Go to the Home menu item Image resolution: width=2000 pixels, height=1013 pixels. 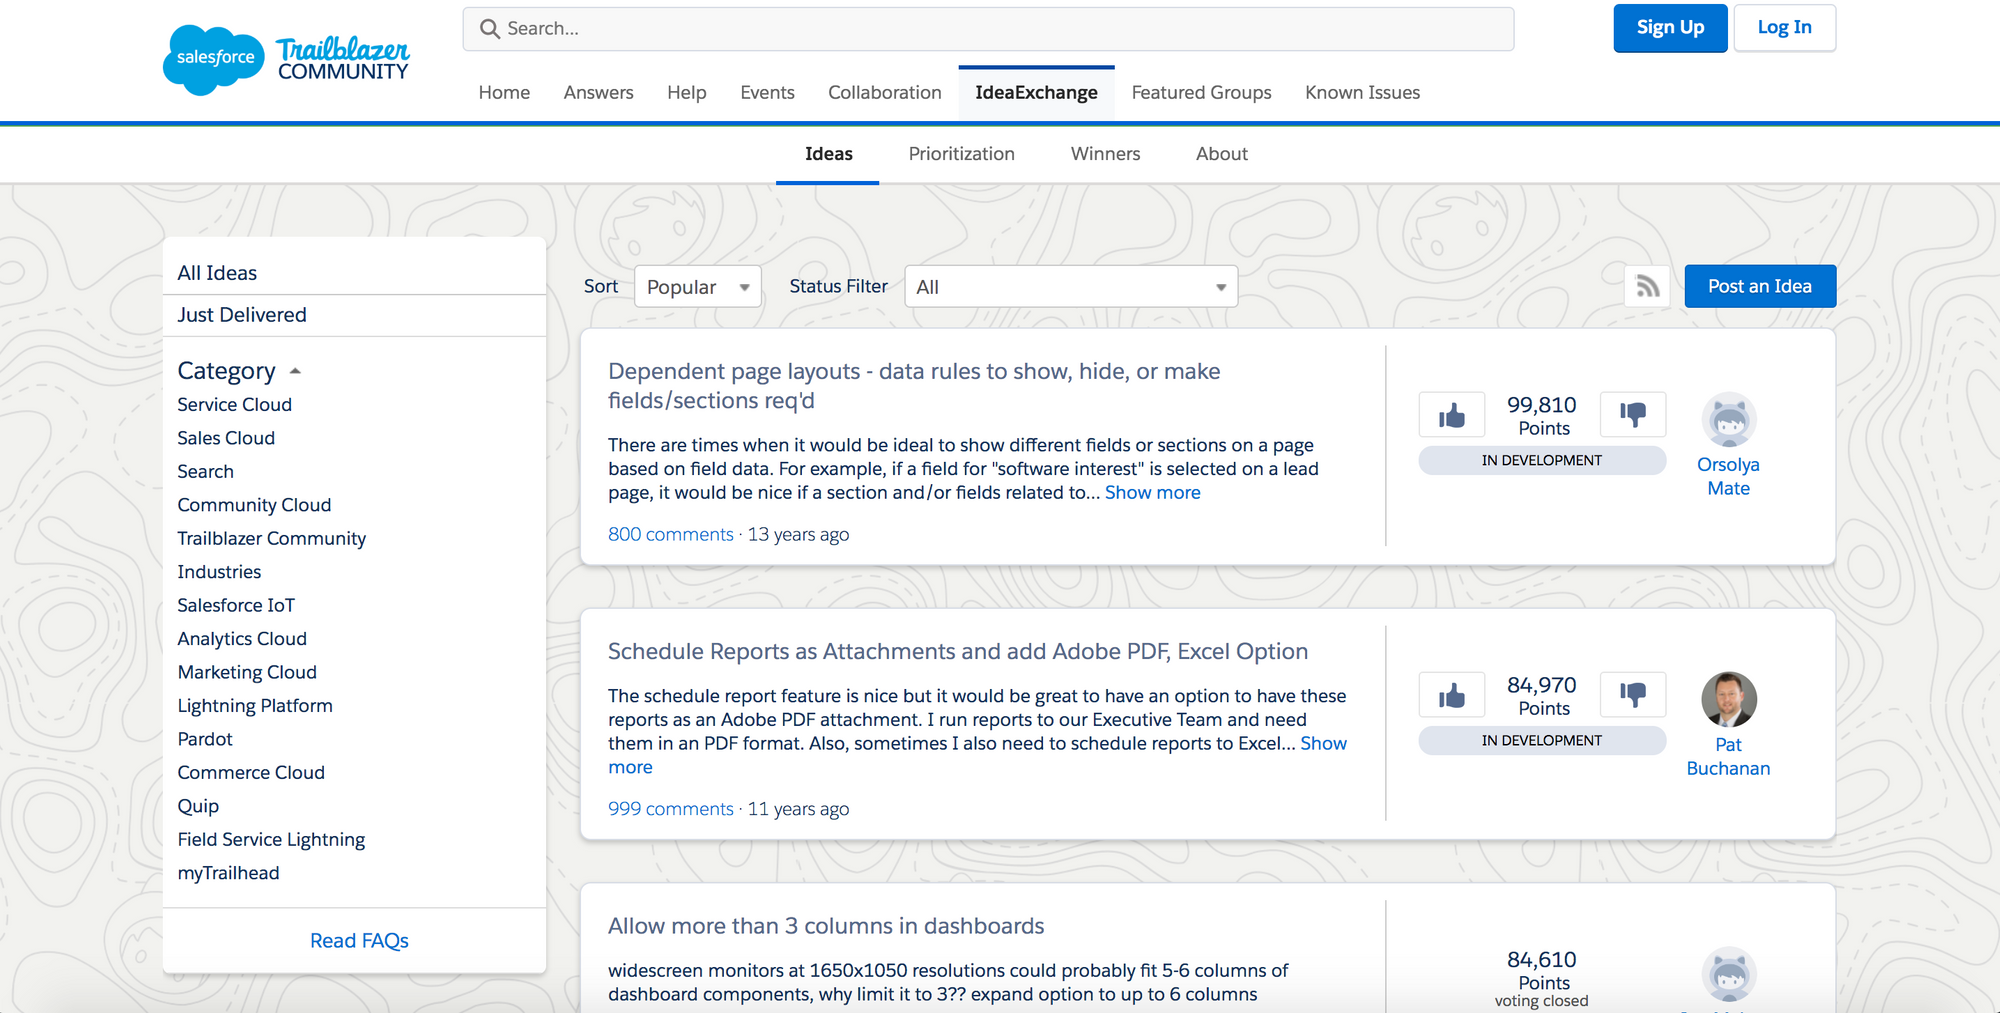click(x=504, y=93)
